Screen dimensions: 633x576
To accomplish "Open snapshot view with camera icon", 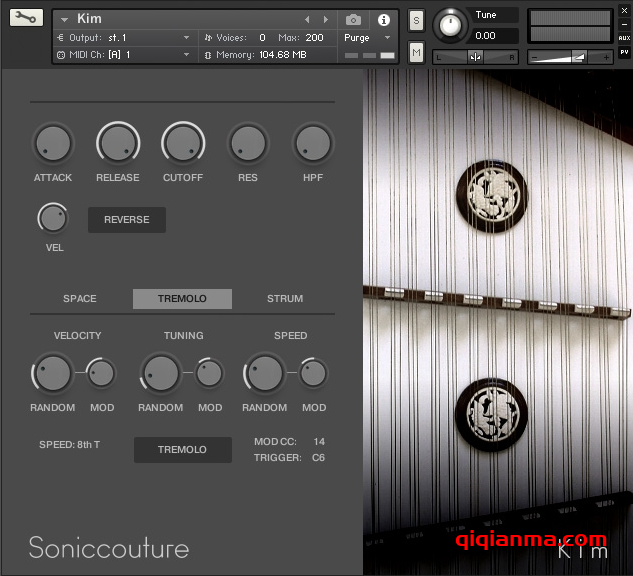I will (x=353, y=19).
